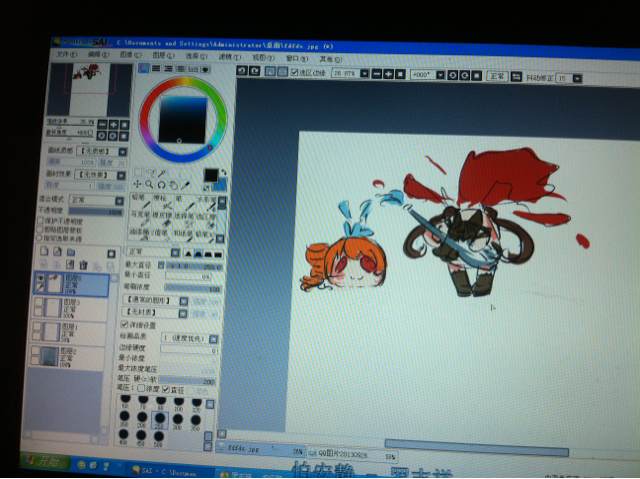Open the 其他 Others menu
Screen dimensions: 640x479
coord(331,59)
